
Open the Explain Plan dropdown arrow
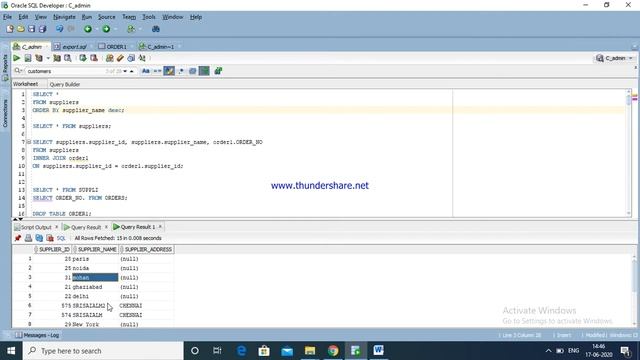click(x=48, y=58)
